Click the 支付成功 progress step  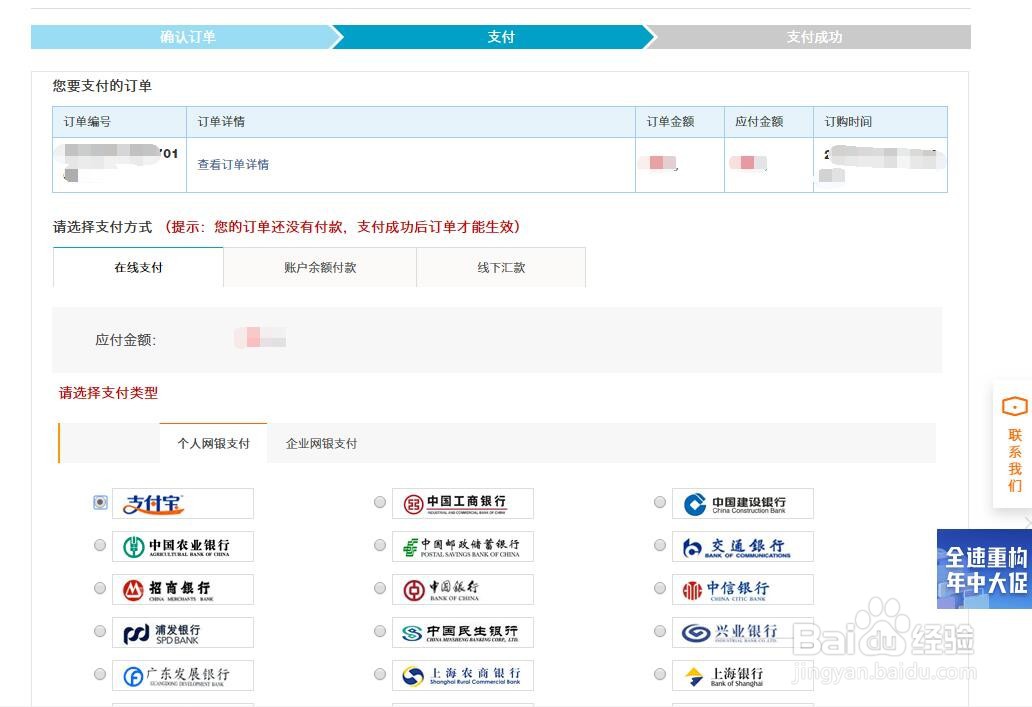click(x=814, y=37)
